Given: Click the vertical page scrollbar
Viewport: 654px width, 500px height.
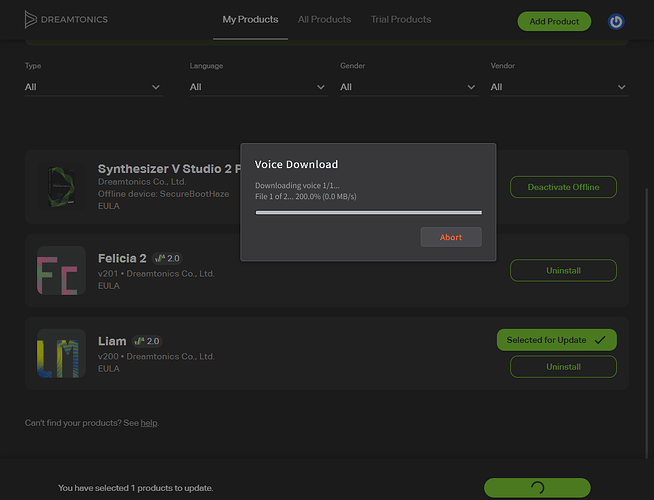Looking at the screenshot, I should pyautogui.click(x=647, y=323).
